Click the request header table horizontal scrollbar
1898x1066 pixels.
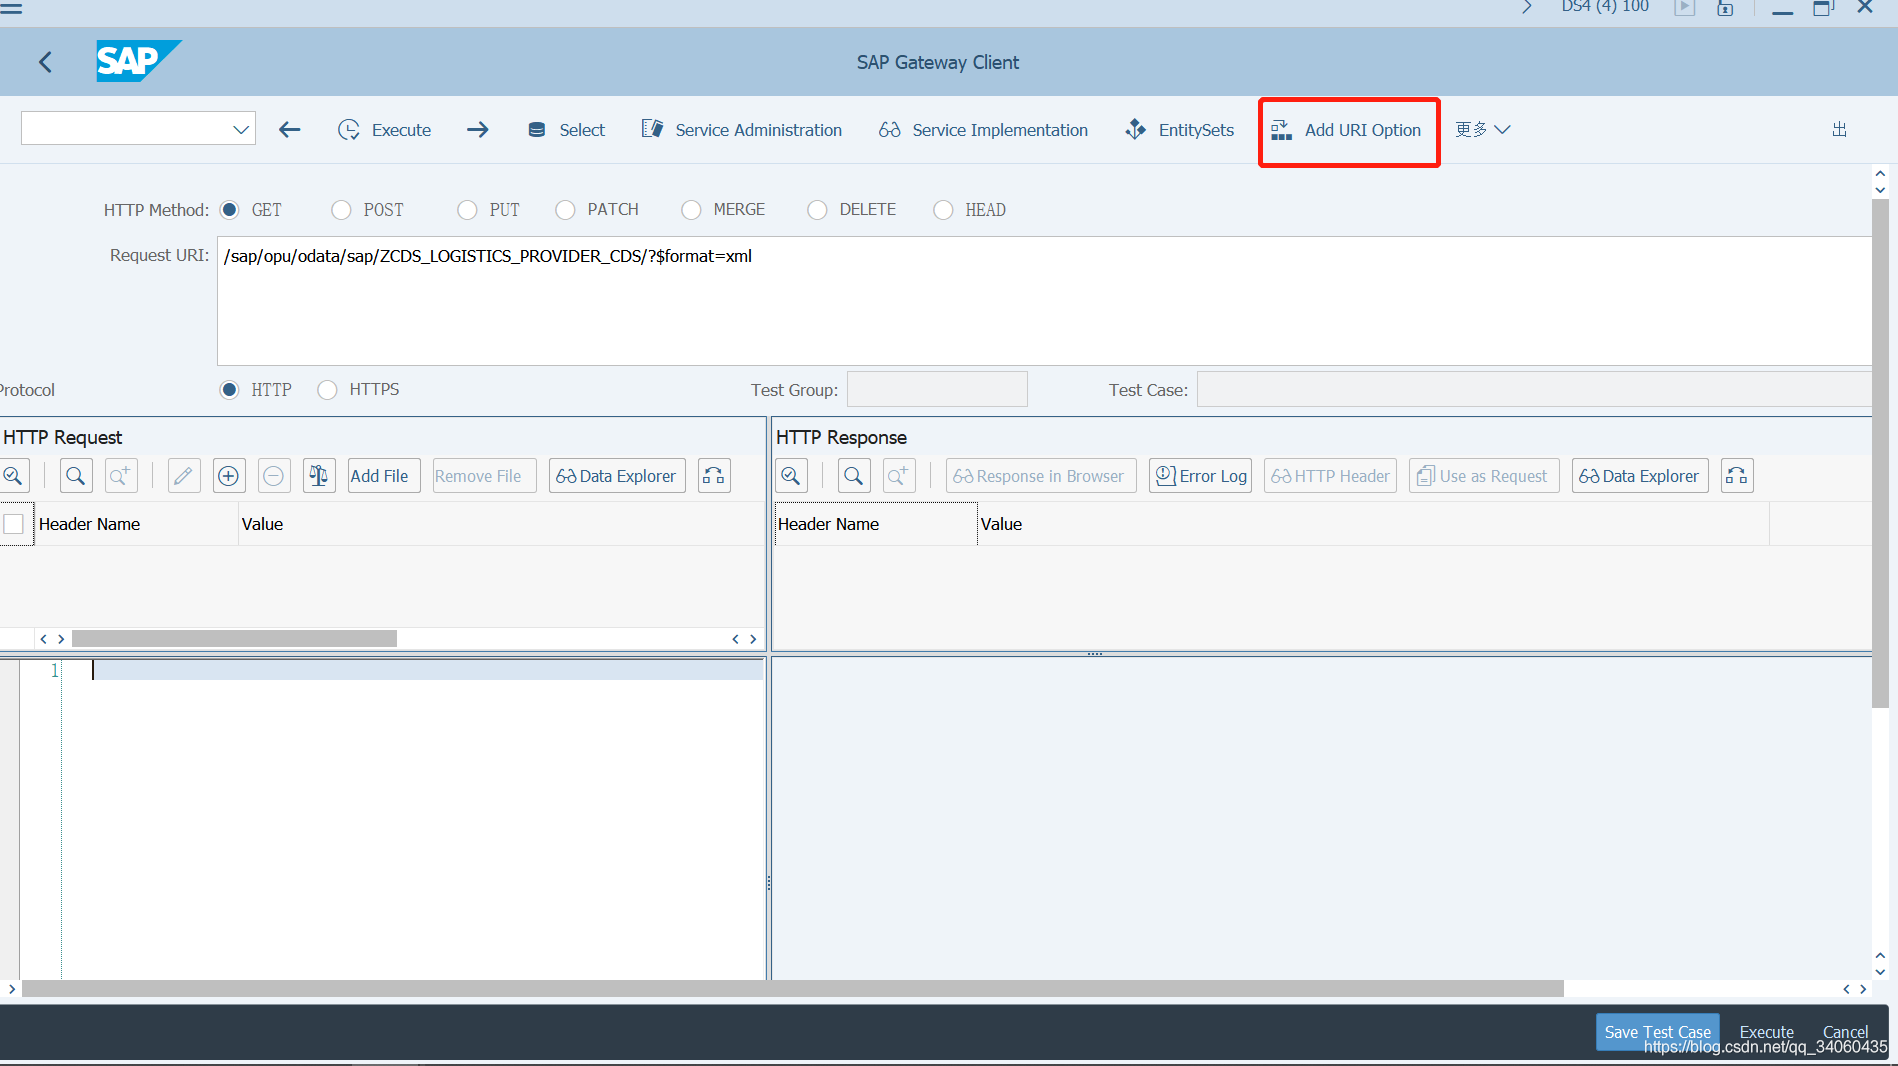(235, 638)
